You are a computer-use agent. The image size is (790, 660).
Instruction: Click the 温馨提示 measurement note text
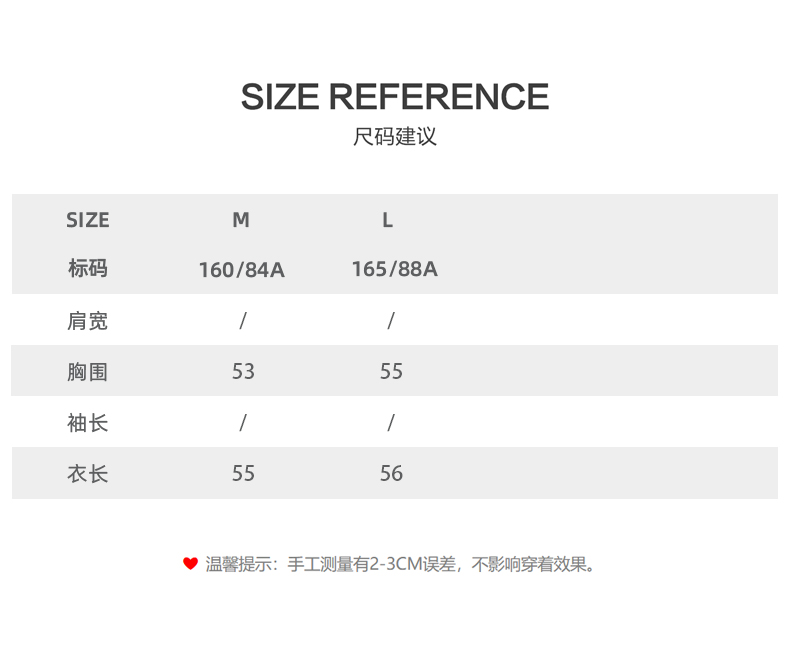click(402, 564)
